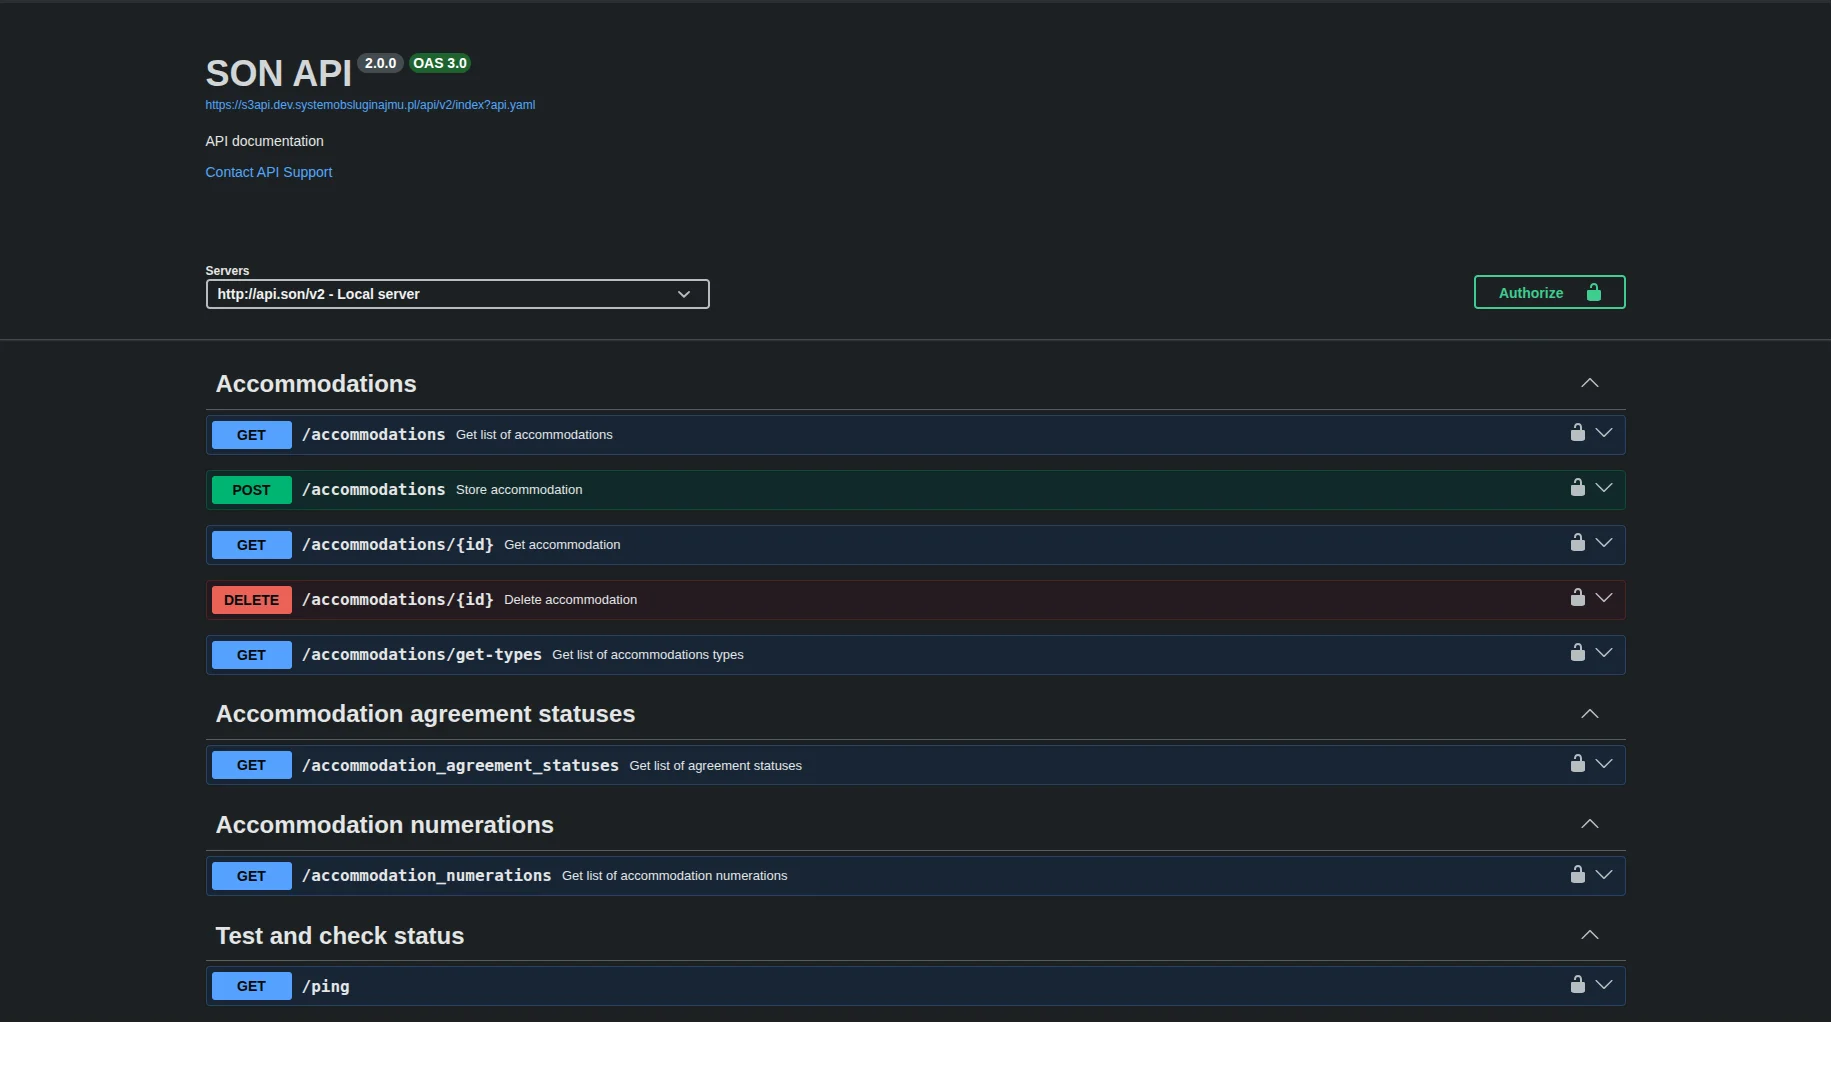Image resolution: width=1832 pixels, height=1076 pixels.
Task: Open the Contact API Support link
Action: tap(268, 172)
